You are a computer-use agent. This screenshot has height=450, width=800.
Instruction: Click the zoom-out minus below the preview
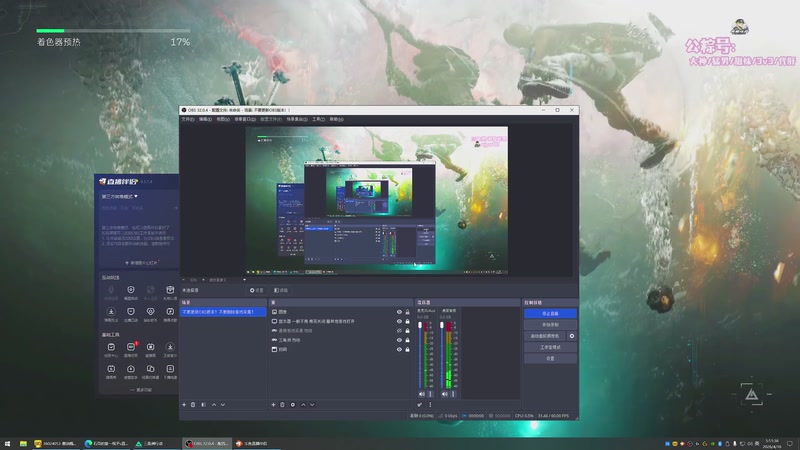(x=184, y=280)
